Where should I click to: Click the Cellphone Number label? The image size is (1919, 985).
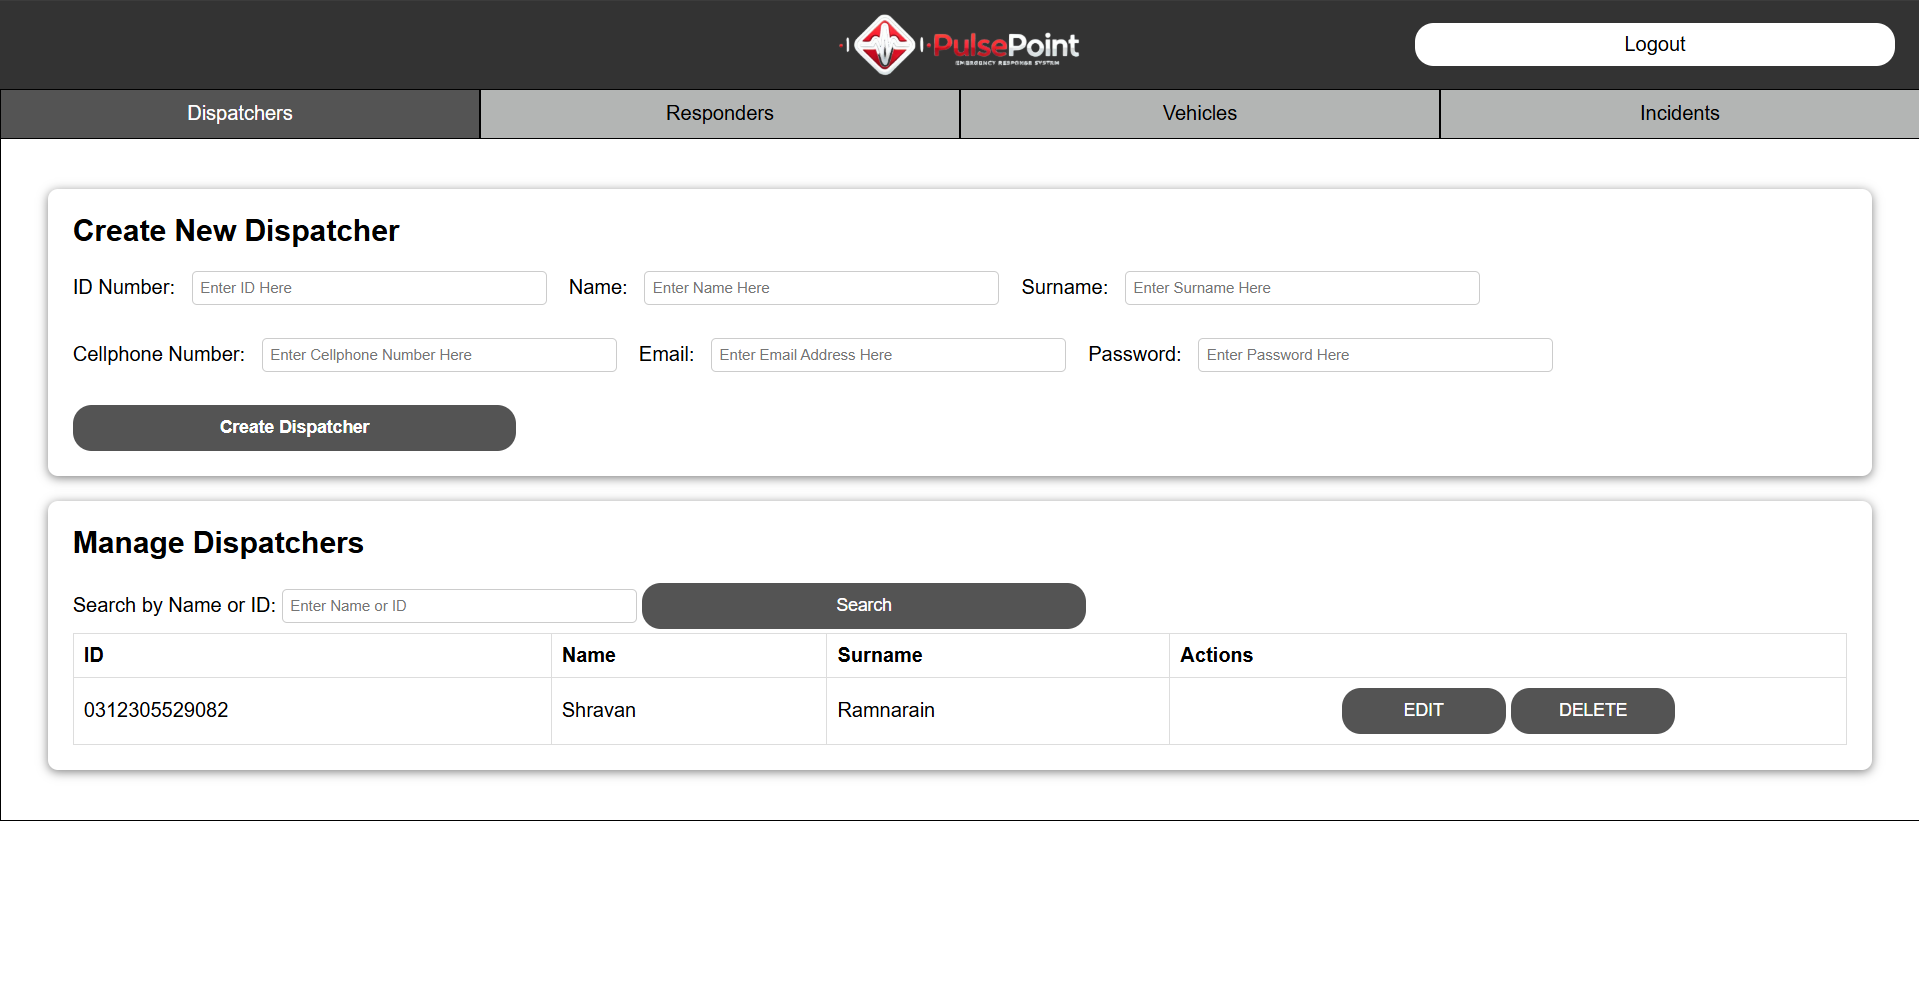tap(159, 355)
